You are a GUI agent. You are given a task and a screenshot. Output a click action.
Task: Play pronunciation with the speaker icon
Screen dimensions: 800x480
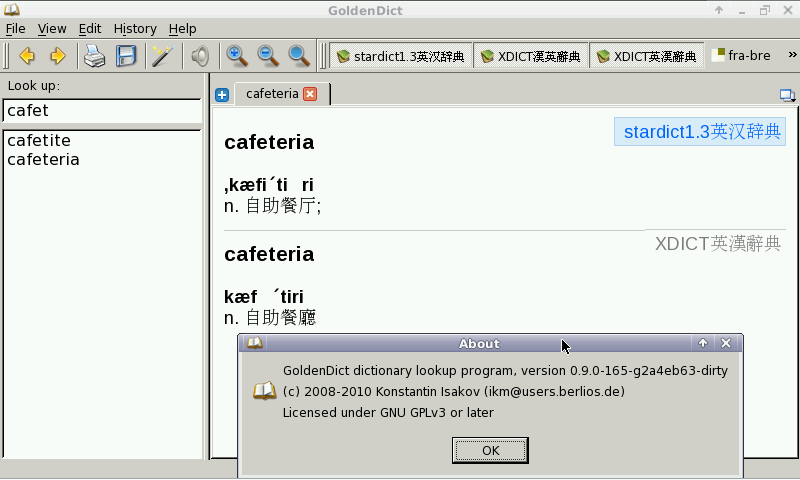click(200, 56)
